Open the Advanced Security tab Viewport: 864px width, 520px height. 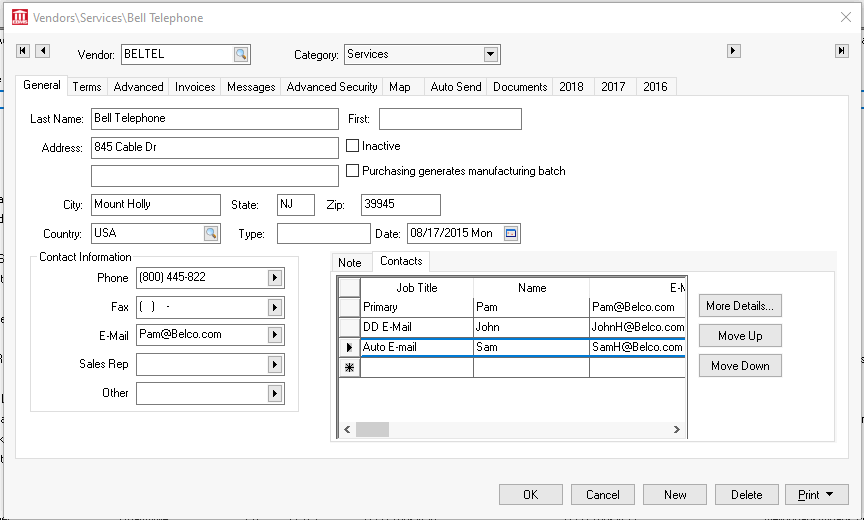pyautogui.click(x=332, y=87)
